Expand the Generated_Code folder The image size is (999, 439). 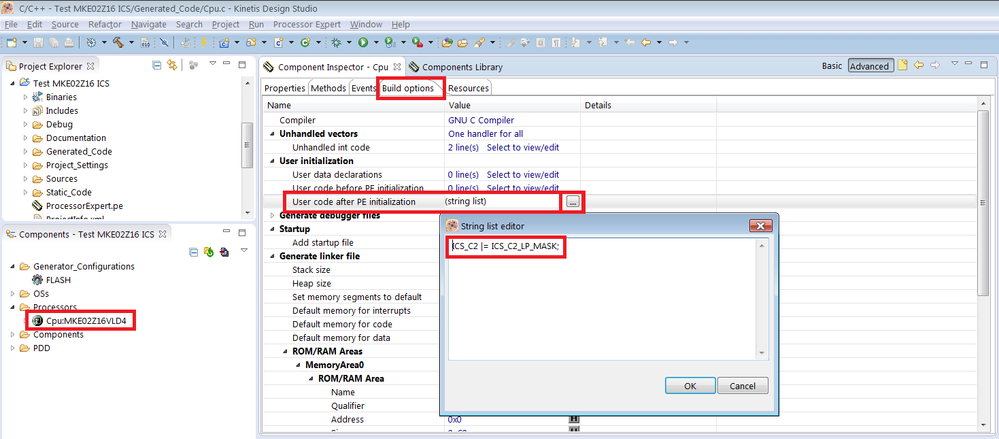pos(25,152)
